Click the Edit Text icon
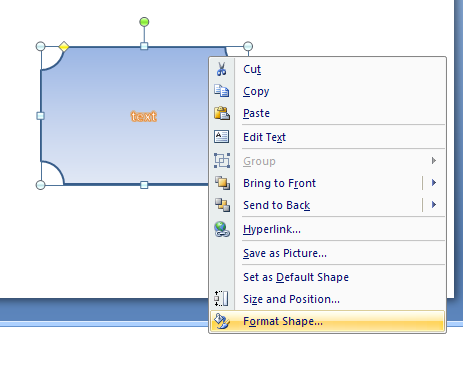Viewport: 463px width, 366px height. [222, 137]
